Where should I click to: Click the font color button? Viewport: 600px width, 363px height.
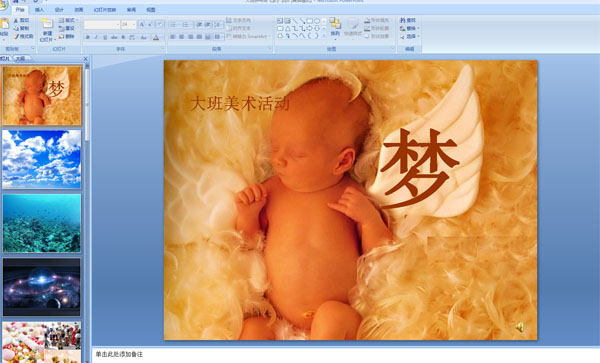click(x=156, y=37)
